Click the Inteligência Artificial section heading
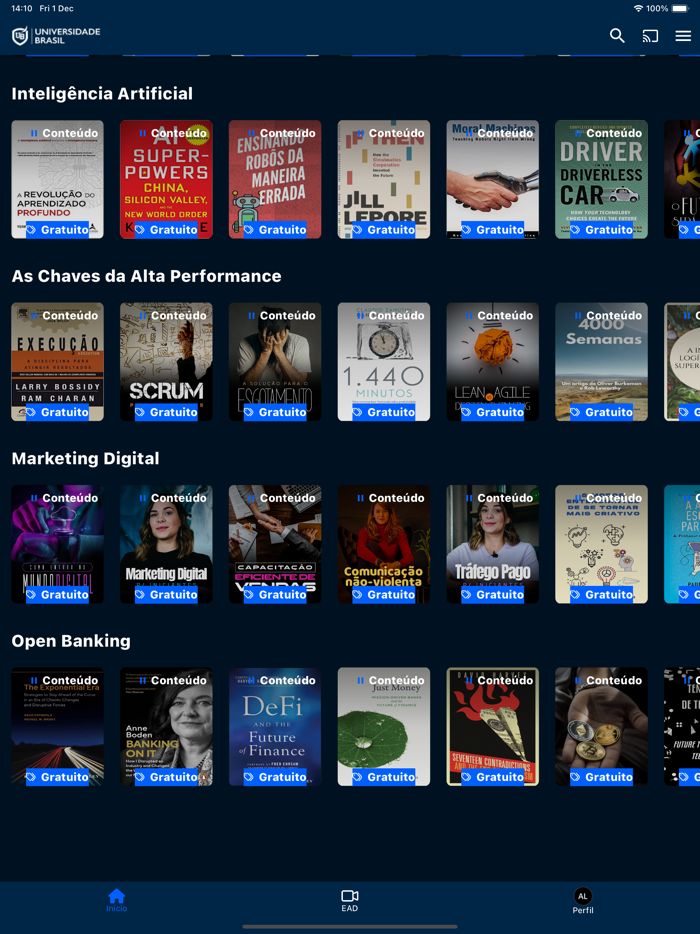Screen dimensions: 700x934 tap(102, 94)
